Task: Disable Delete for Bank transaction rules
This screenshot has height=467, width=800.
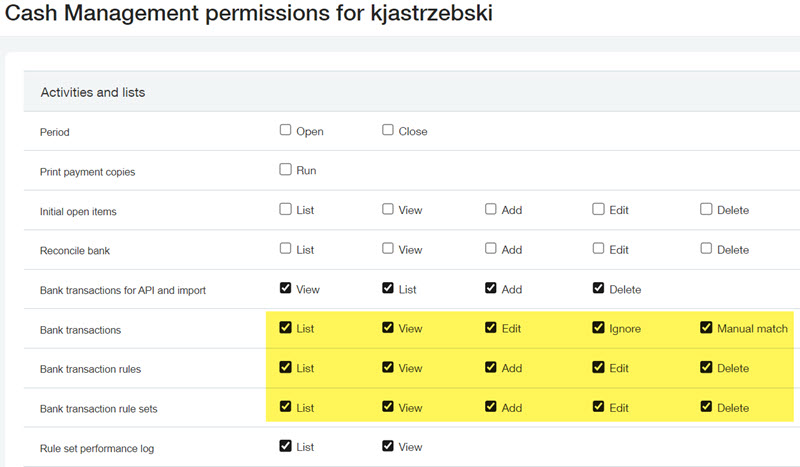Action: point(706,367)
